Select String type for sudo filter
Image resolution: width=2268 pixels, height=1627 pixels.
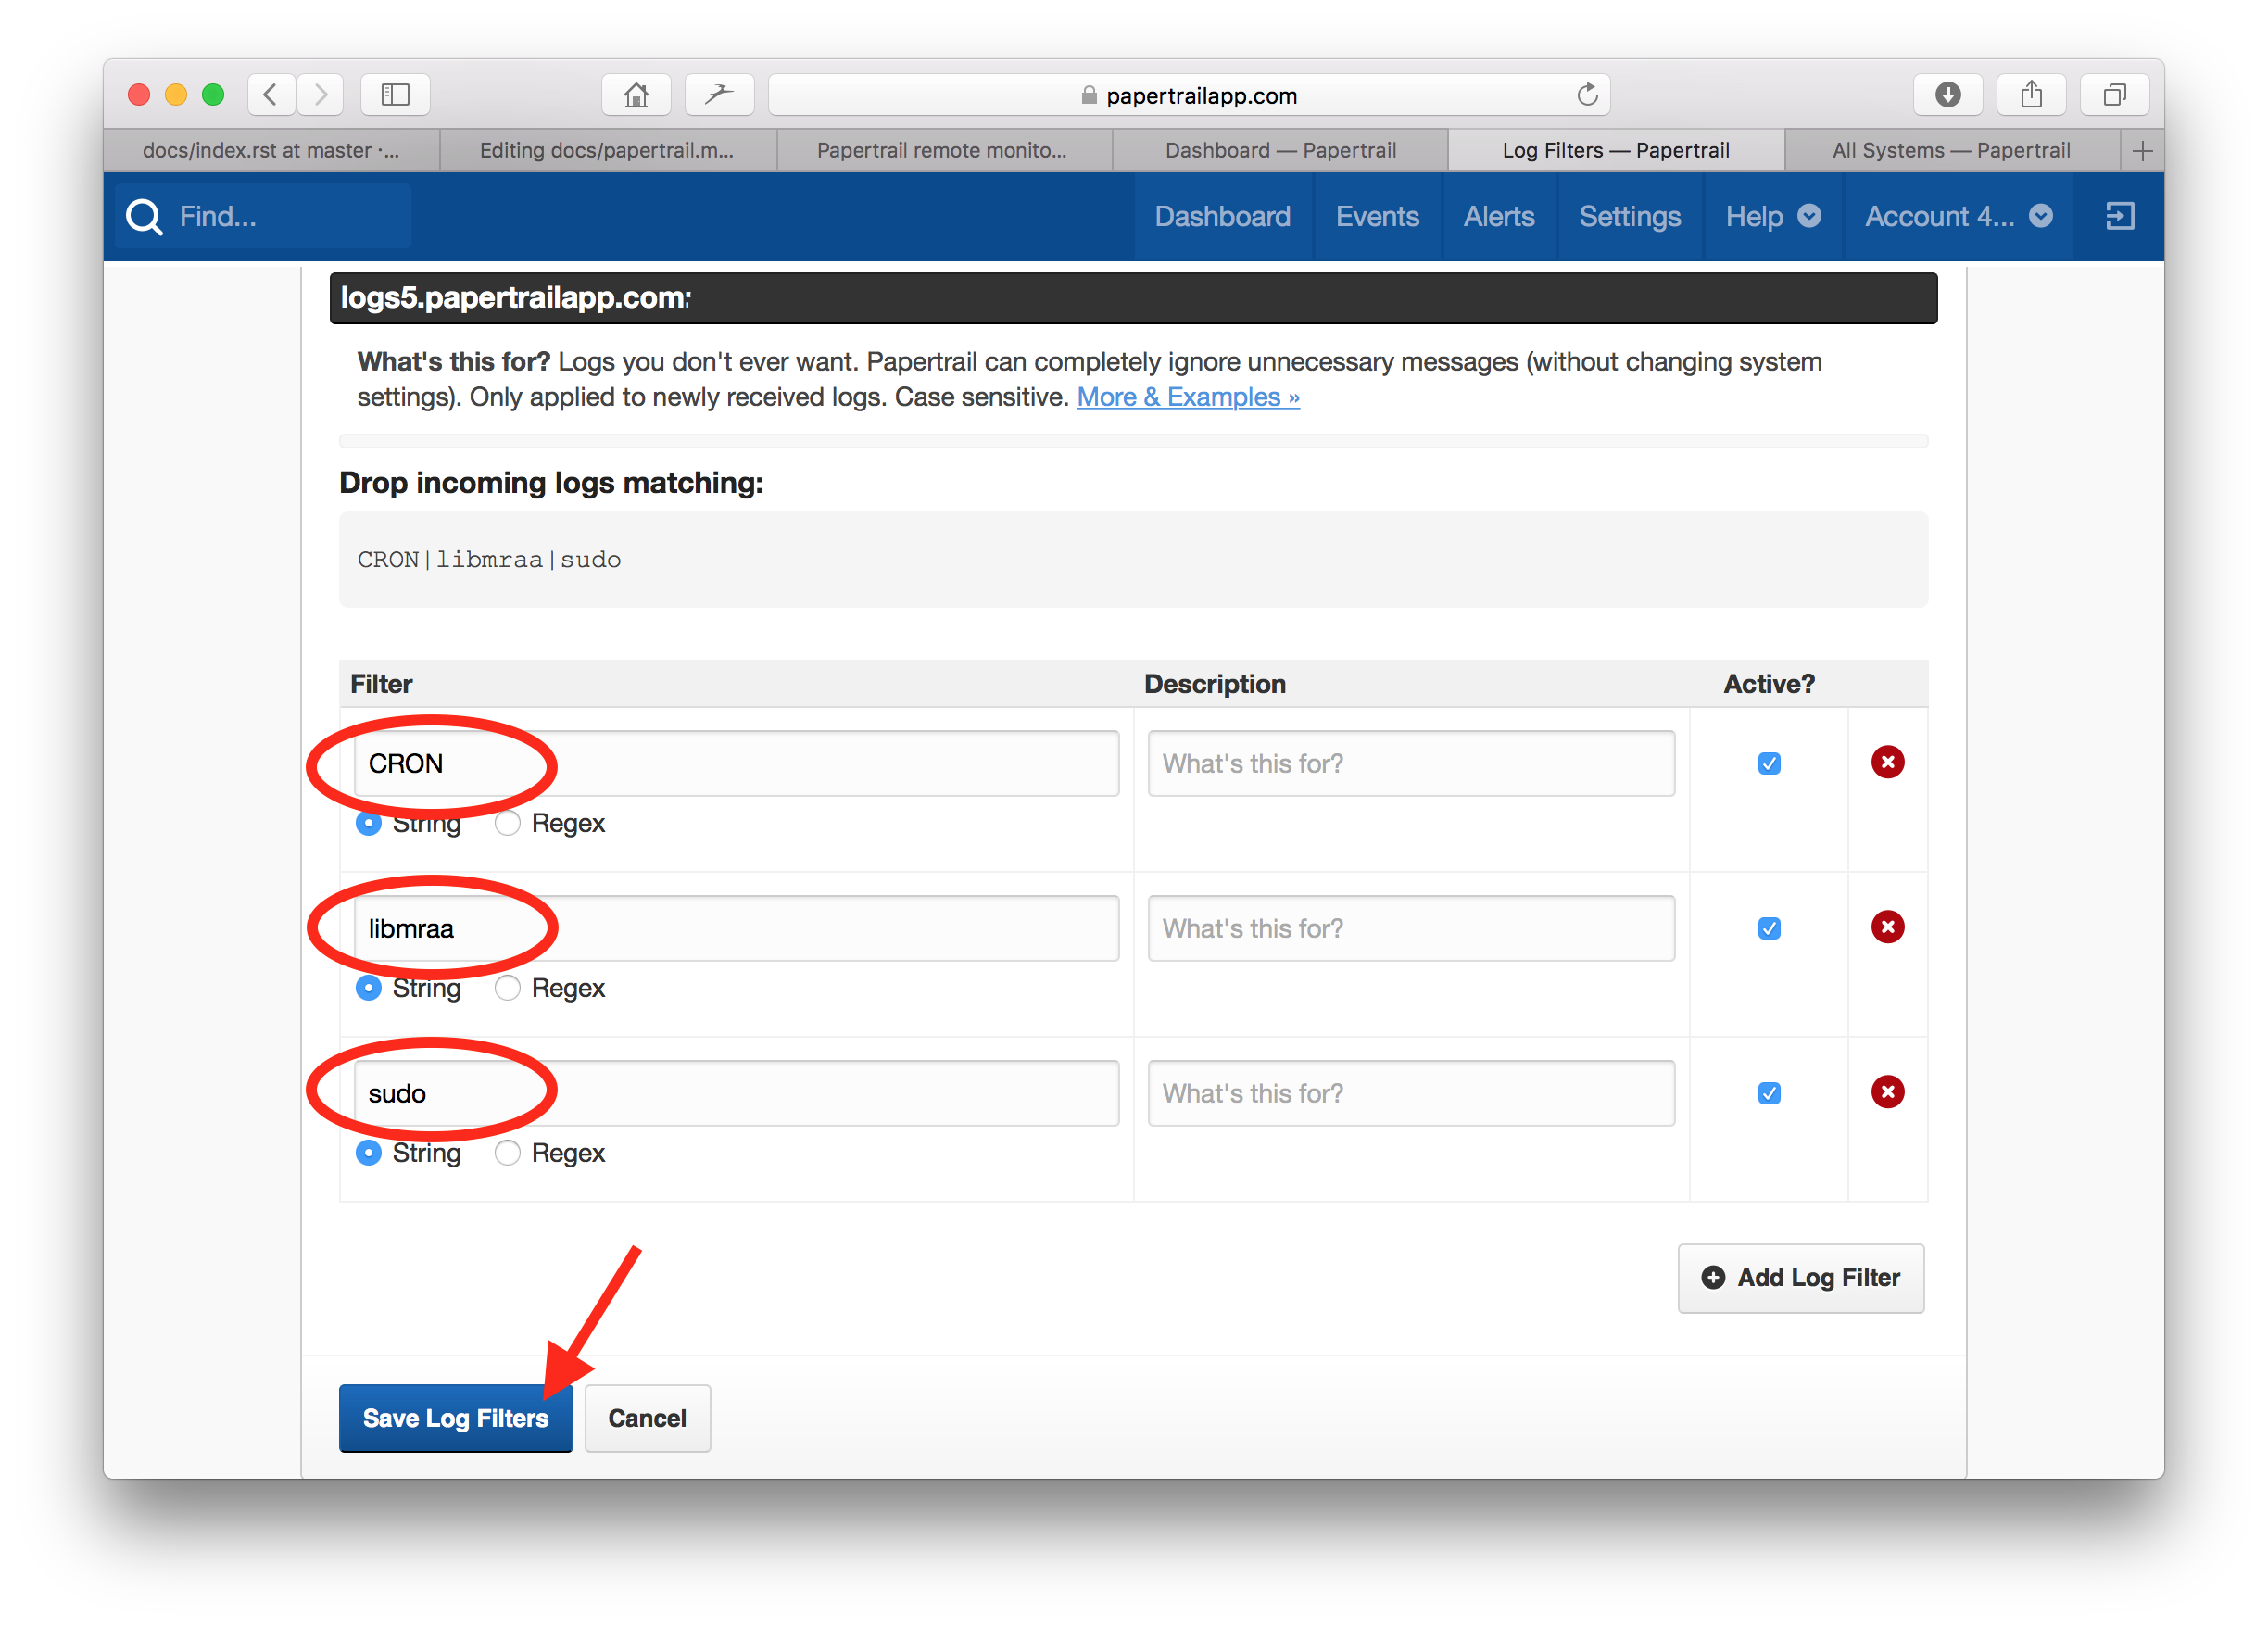click(369, 1154)
